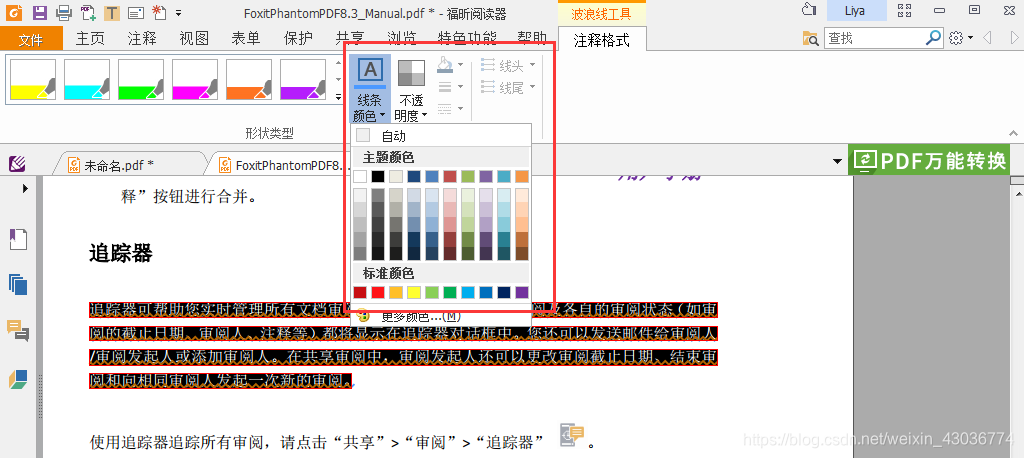Expand the left navigation panel arrow

(x=25, y=188)
